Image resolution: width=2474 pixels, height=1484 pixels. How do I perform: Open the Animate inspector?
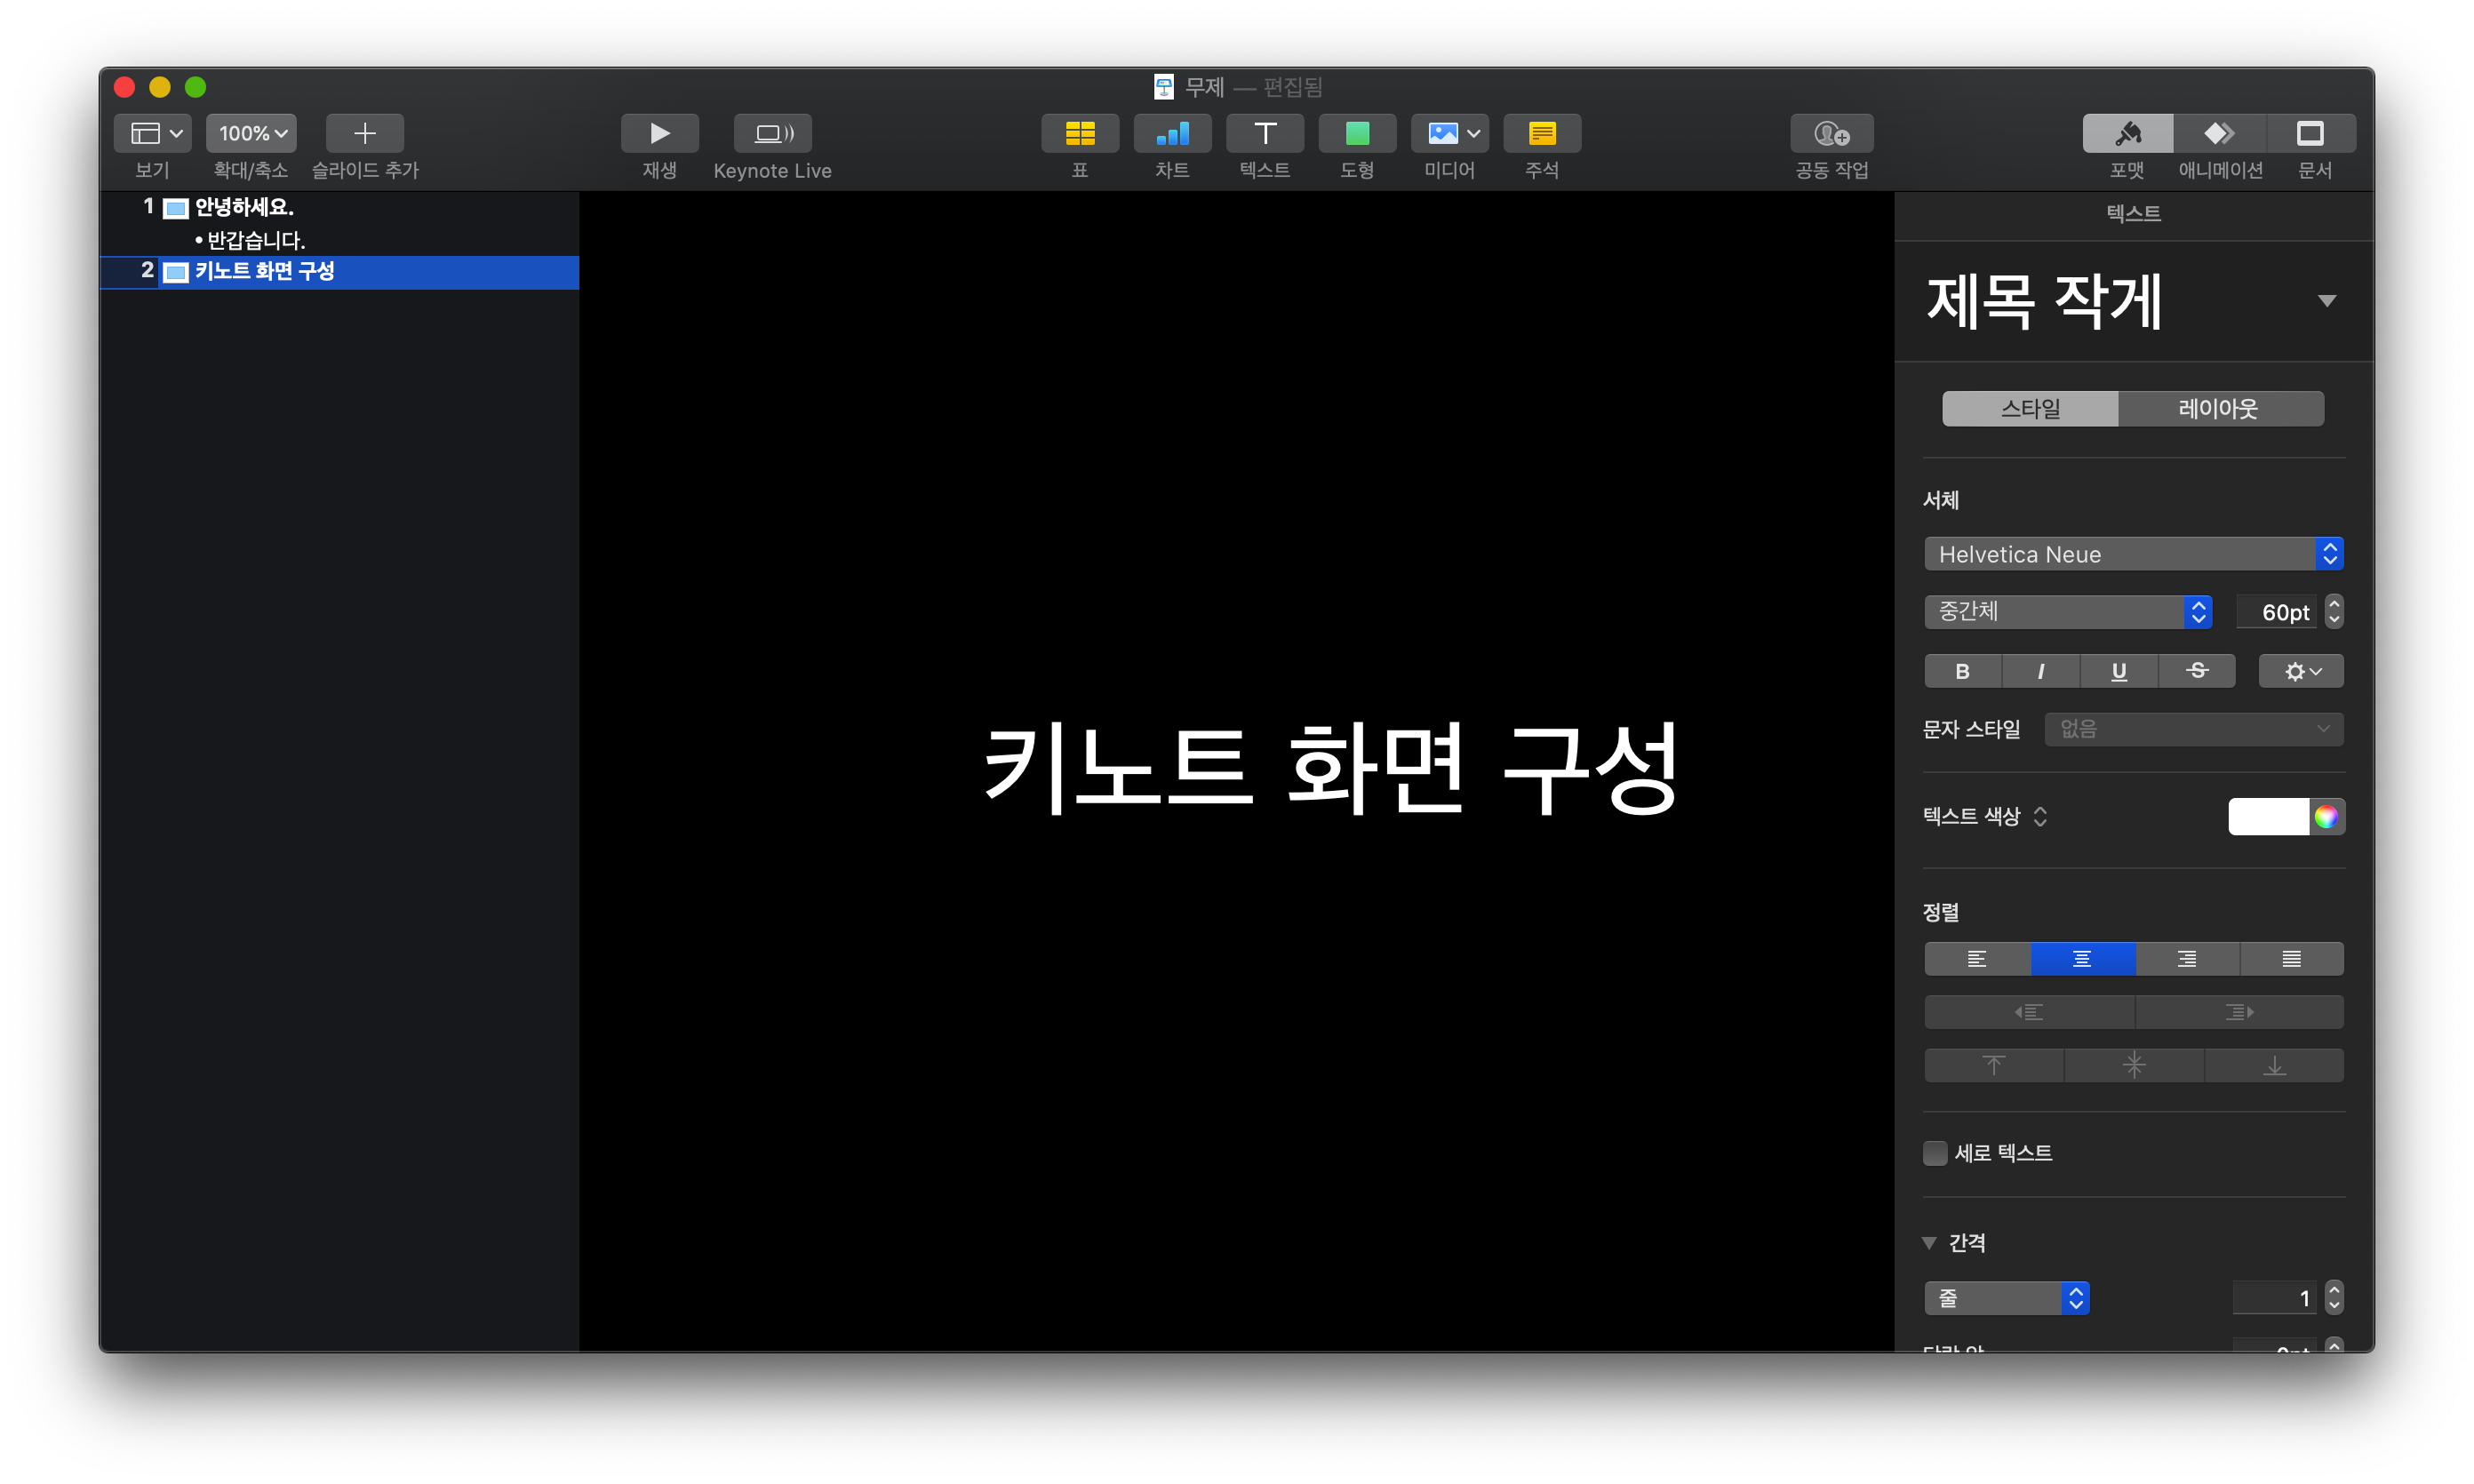click(2219, 133)
